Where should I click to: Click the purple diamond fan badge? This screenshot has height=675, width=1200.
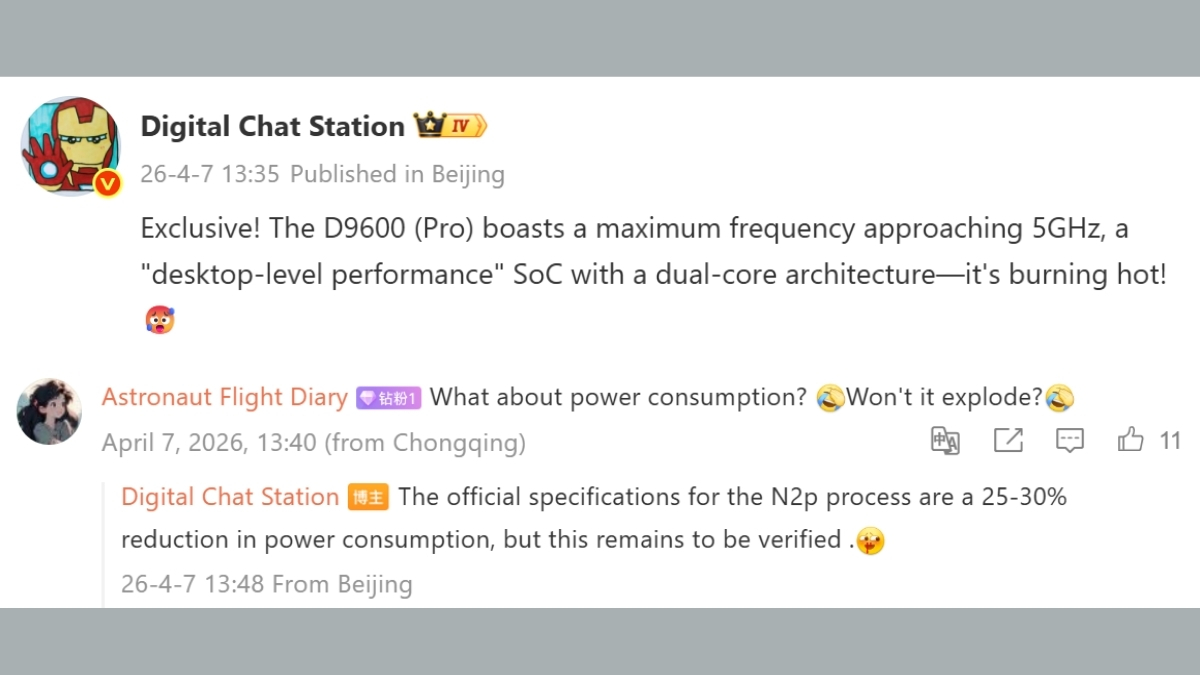pos(389,398)
